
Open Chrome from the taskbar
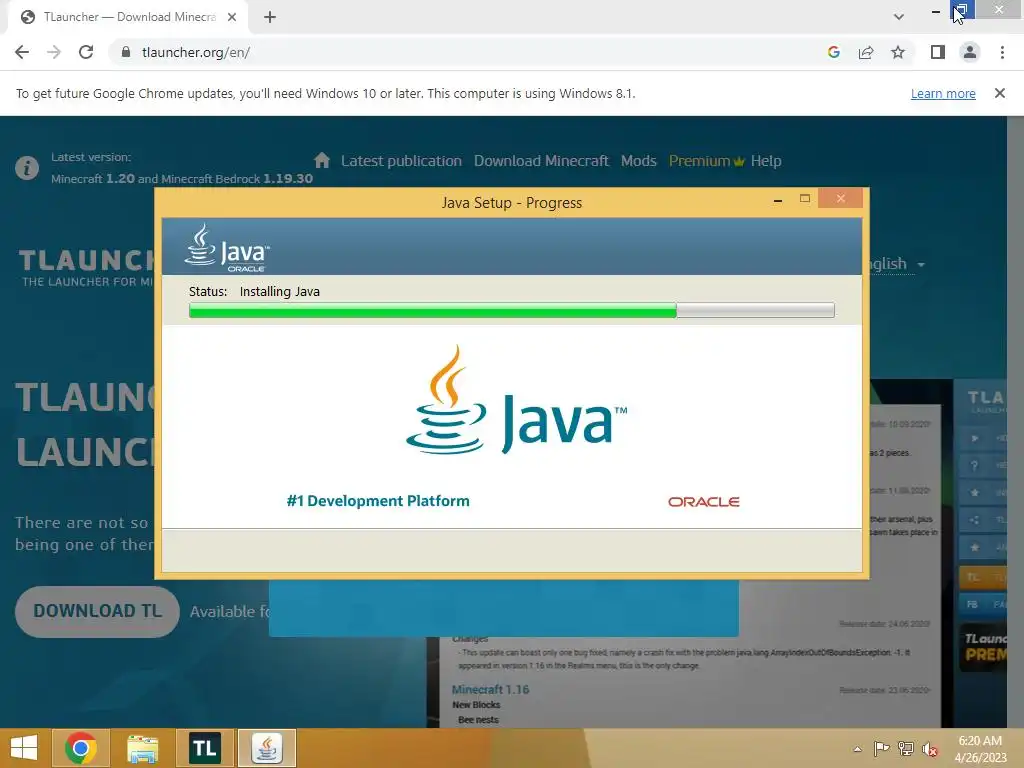tap(81, 748)
